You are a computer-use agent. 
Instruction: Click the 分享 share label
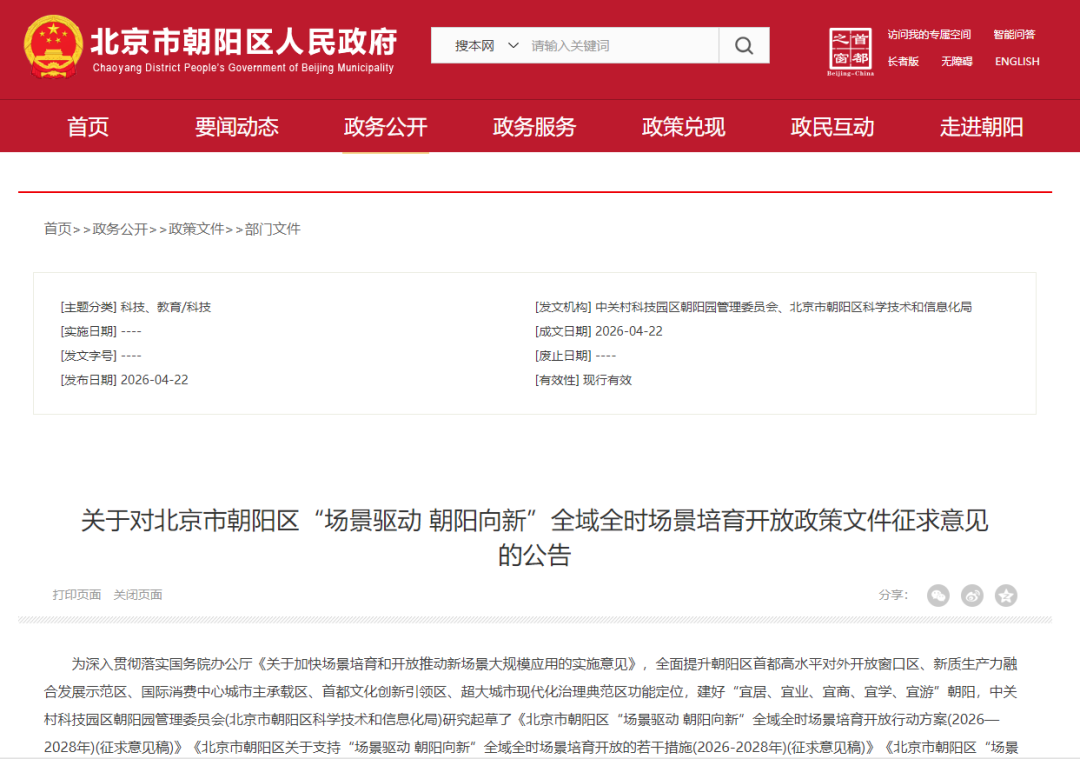coord(893,595)
